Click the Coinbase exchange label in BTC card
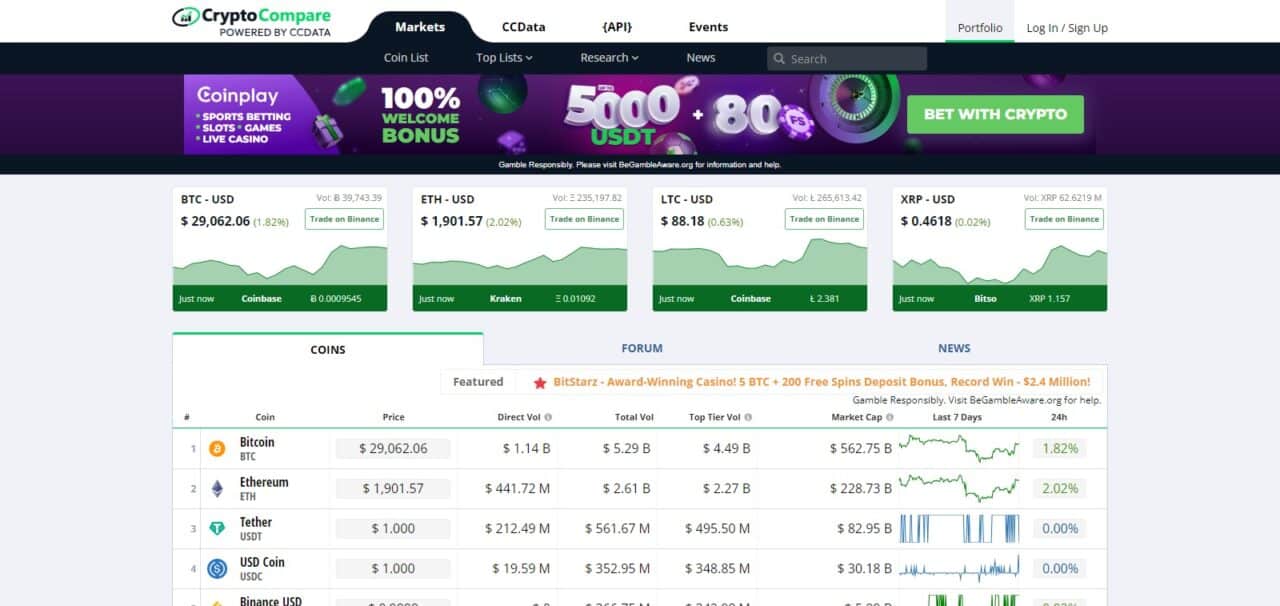Screen dimensions: 1280x606 261,298
